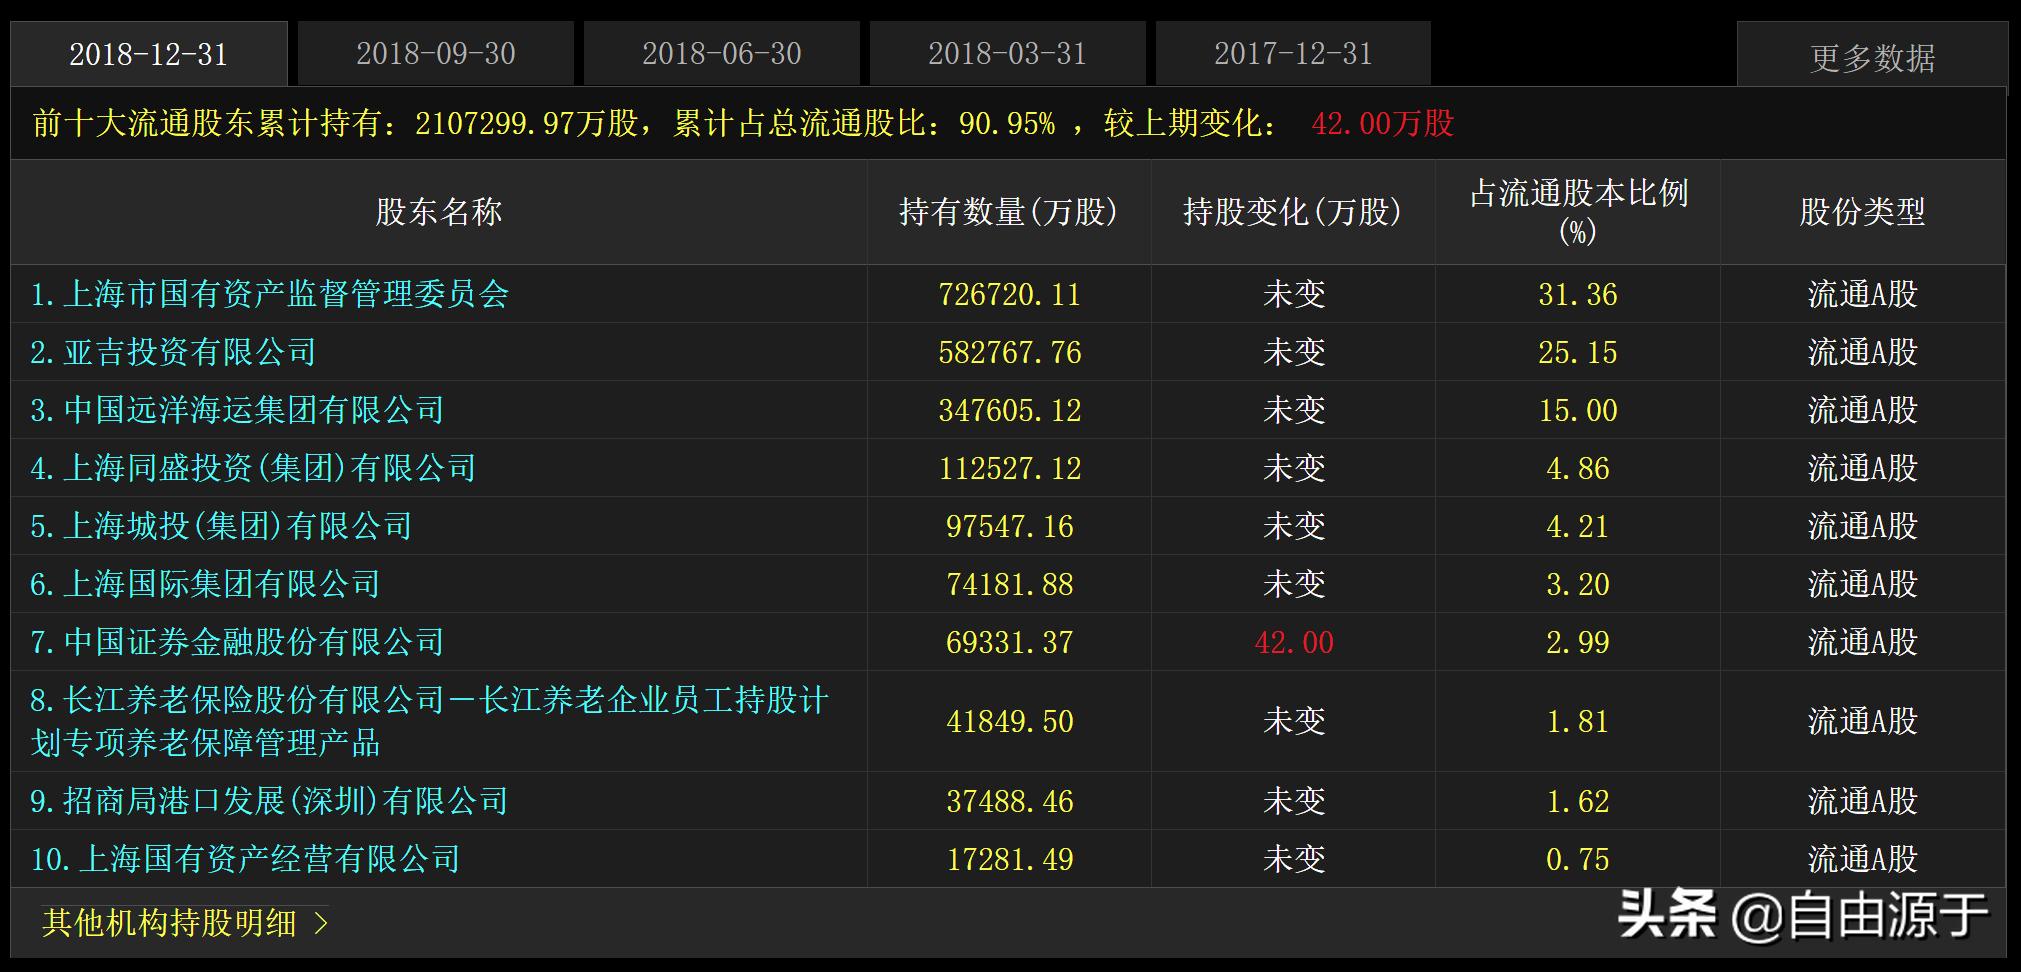Select holding value 37488.46
This screenshot has height=972, width=2021.
tap(1010, 802)
